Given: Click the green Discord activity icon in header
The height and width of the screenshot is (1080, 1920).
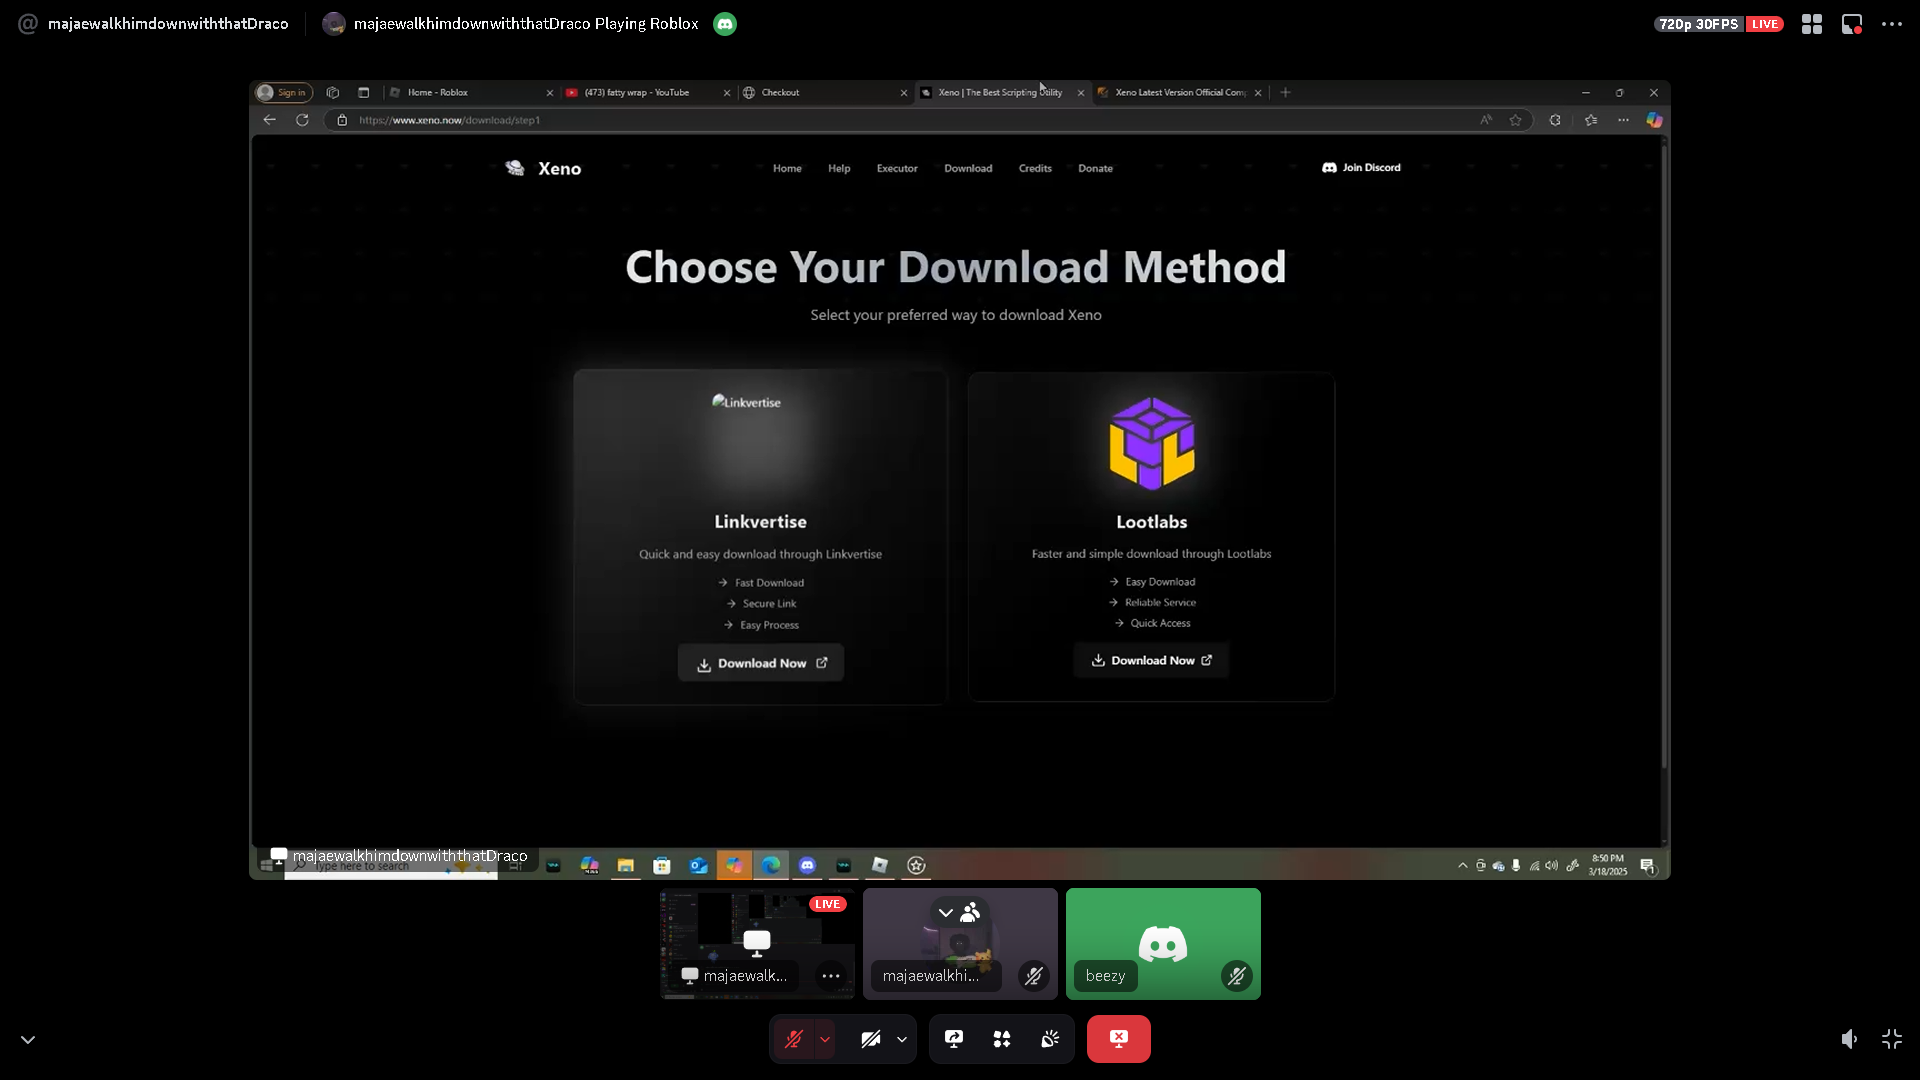Looking at the screenshot, I should (725, 24).
